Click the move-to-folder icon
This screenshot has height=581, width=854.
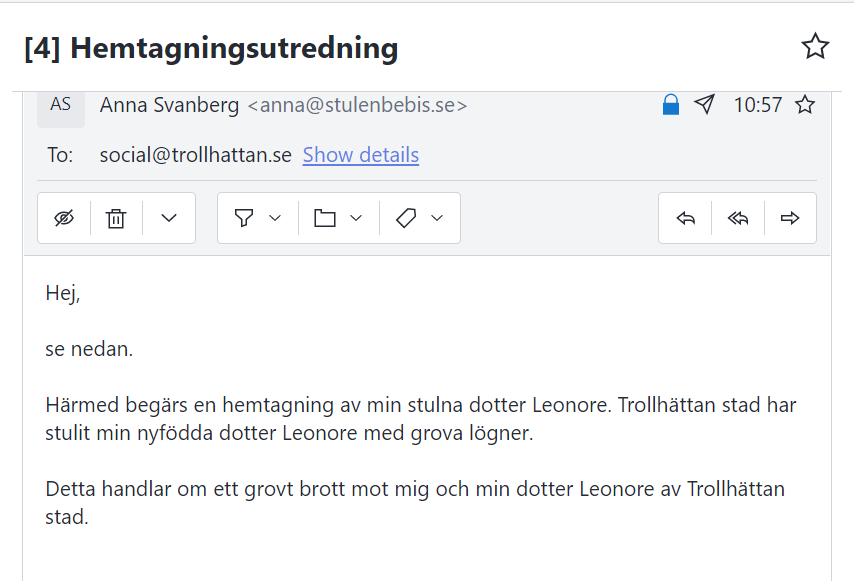pos(325,218)
